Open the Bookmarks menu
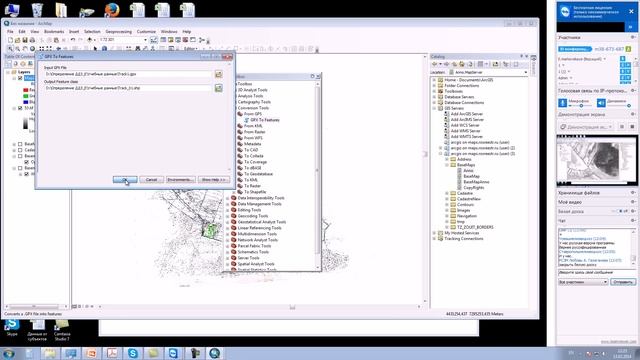640x360 pixels. (54, 31)
